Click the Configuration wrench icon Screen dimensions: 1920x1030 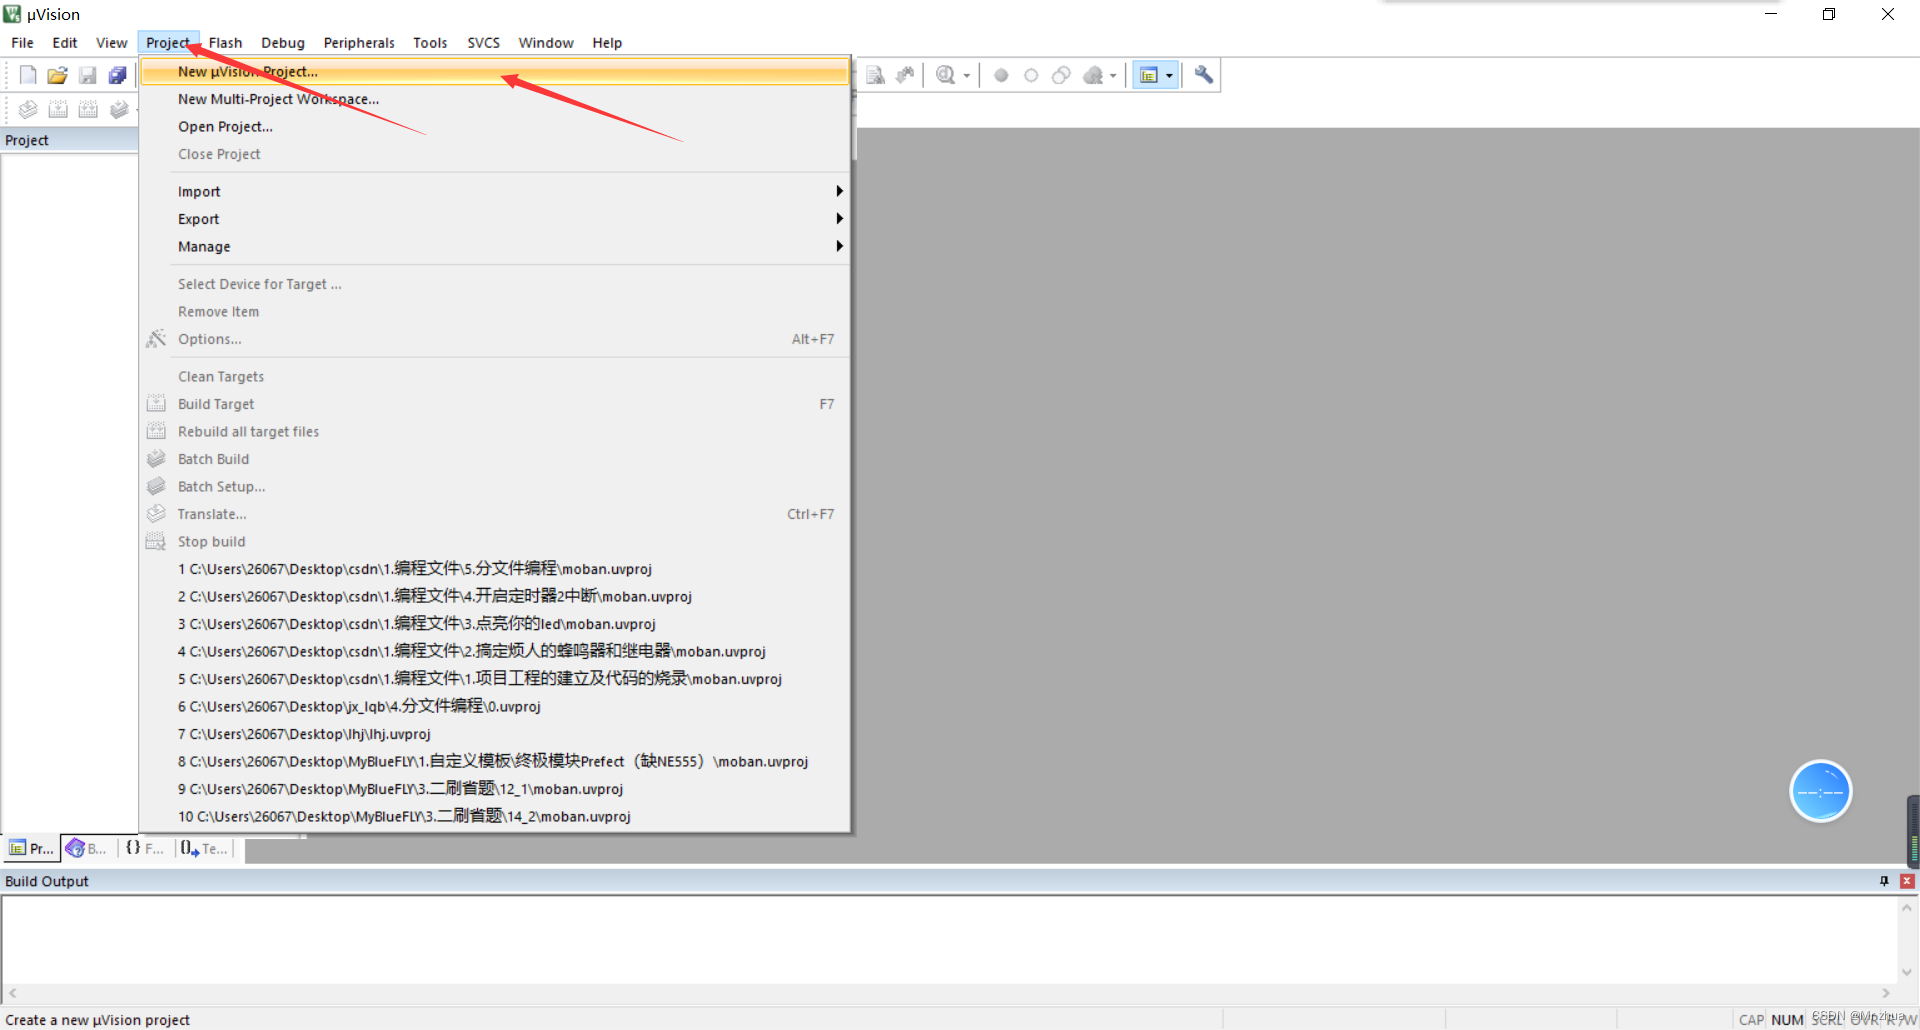(1204, 75)
